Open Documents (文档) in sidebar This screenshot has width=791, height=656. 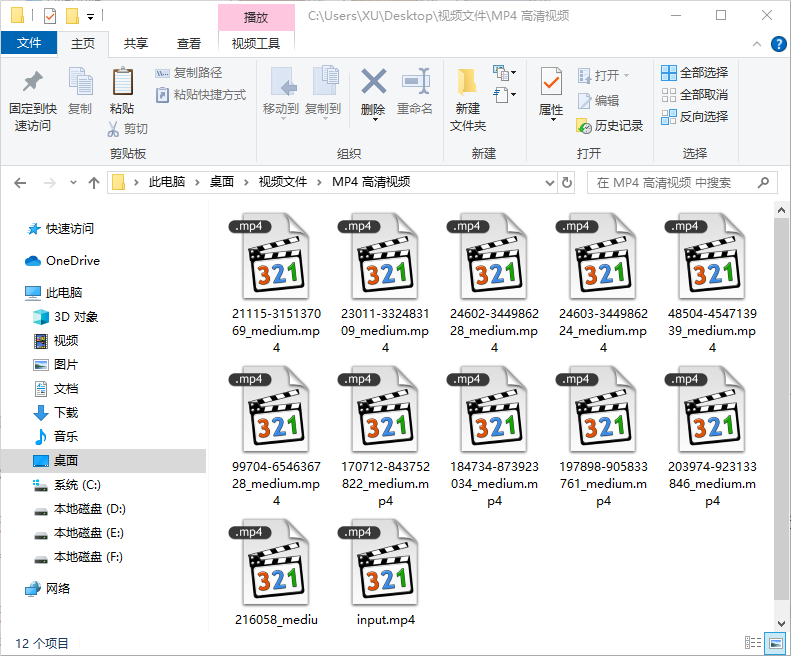[x=55, y=389]
